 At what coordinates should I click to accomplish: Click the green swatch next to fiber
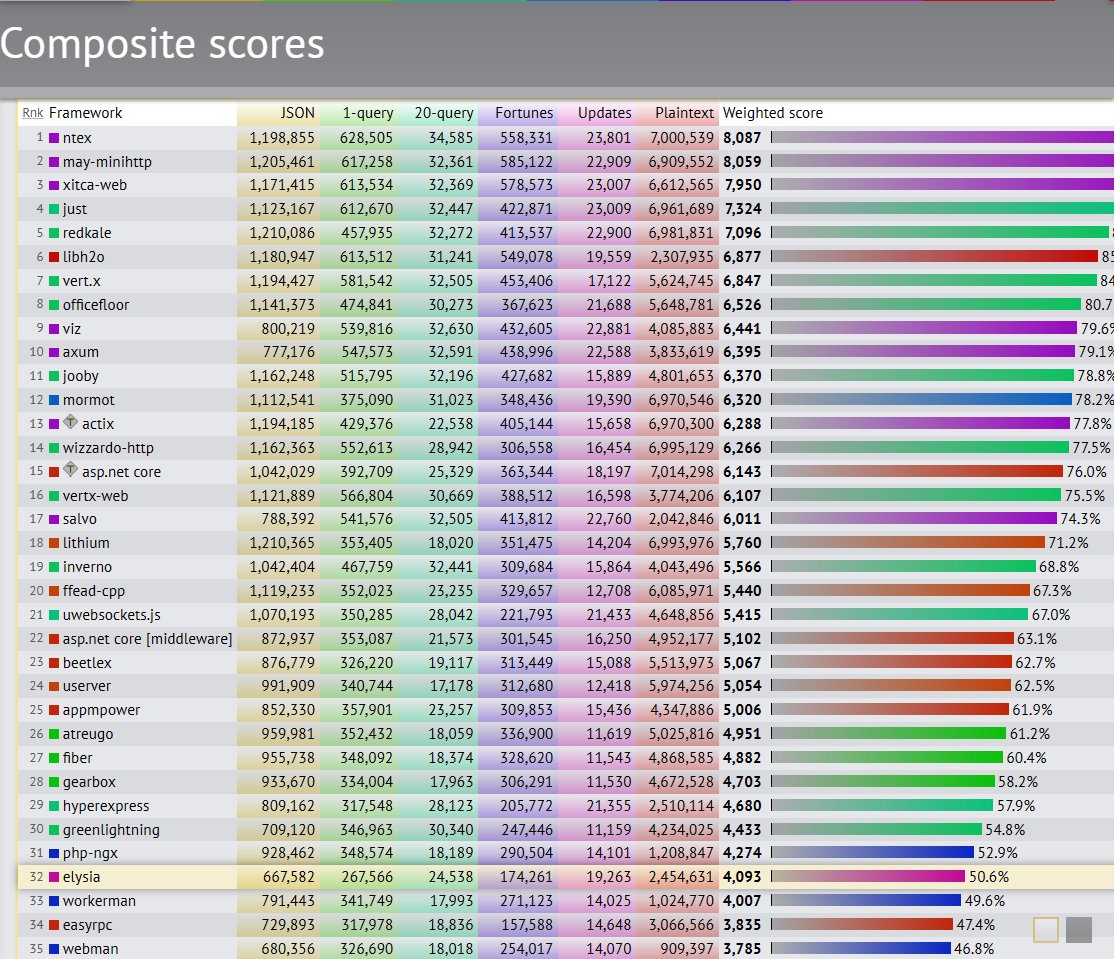pyautogui.click(x=54, y=758)
